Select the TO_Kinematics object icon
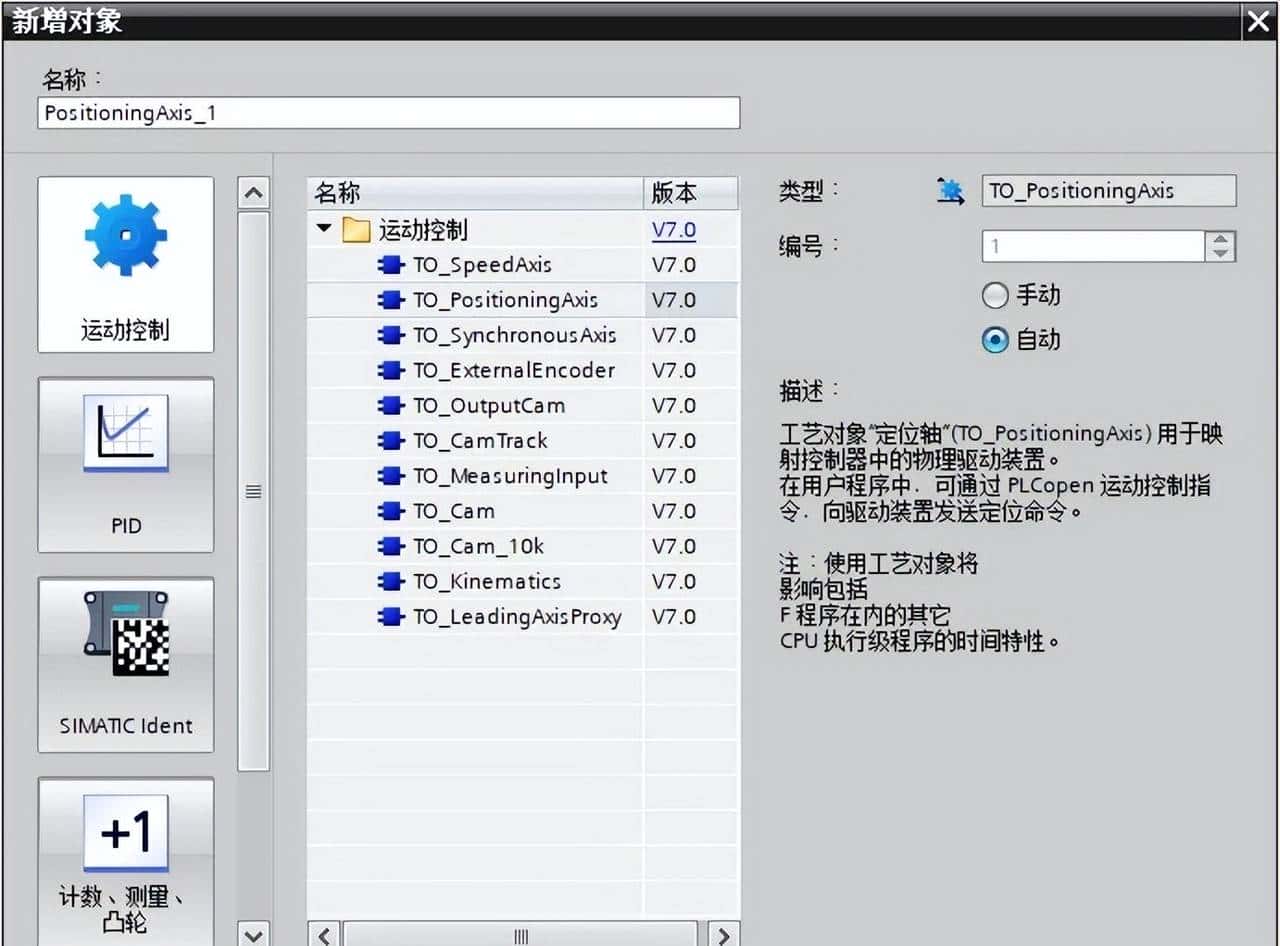This screenshot has width=1280, height=946. tap(390, 581)
